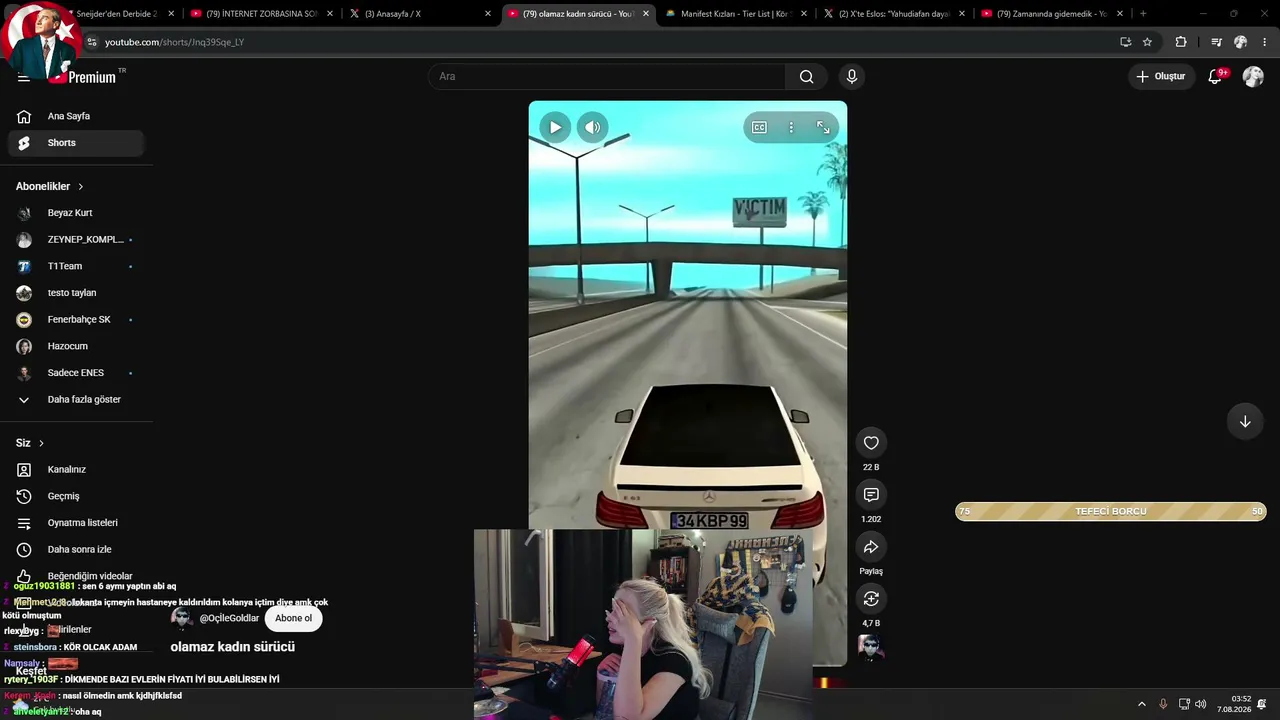Enter fullscreen on the short player
Screen dimensions: 1280x720
pos(823,127)
